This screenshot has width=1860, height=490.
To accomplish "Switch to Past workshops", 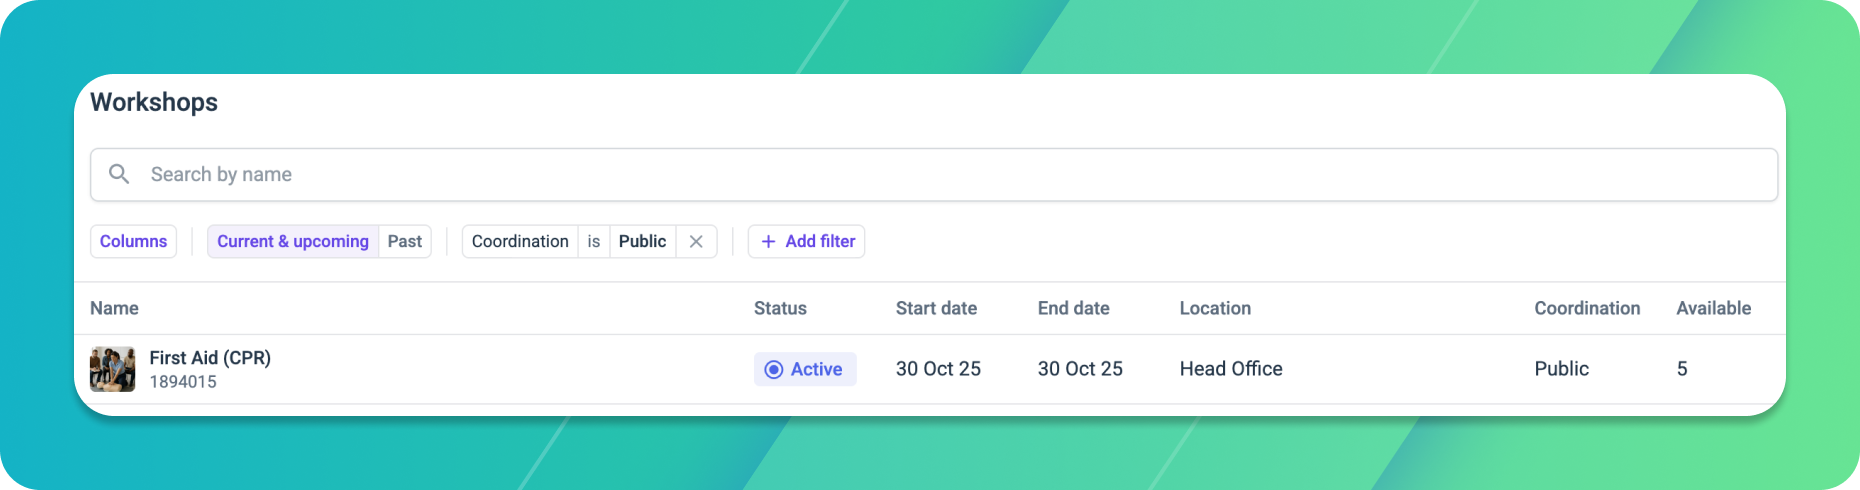I will click(x=405, y=241).
